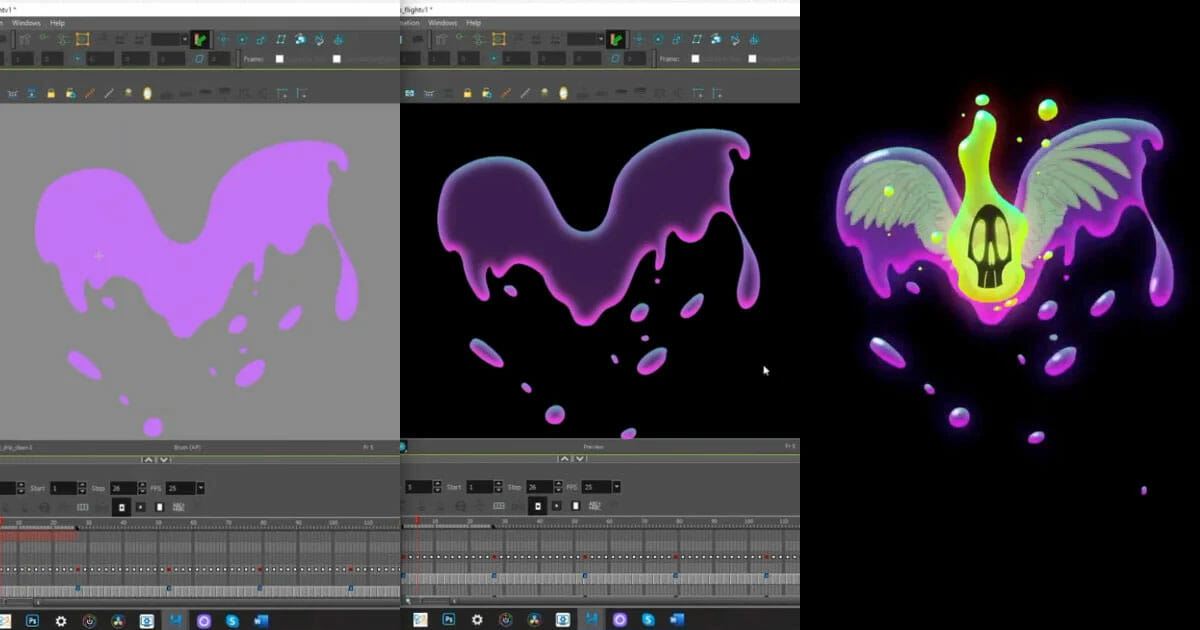Click the highlighted green brush preview icon
The image size is (1200, 630).
(199, 39)
